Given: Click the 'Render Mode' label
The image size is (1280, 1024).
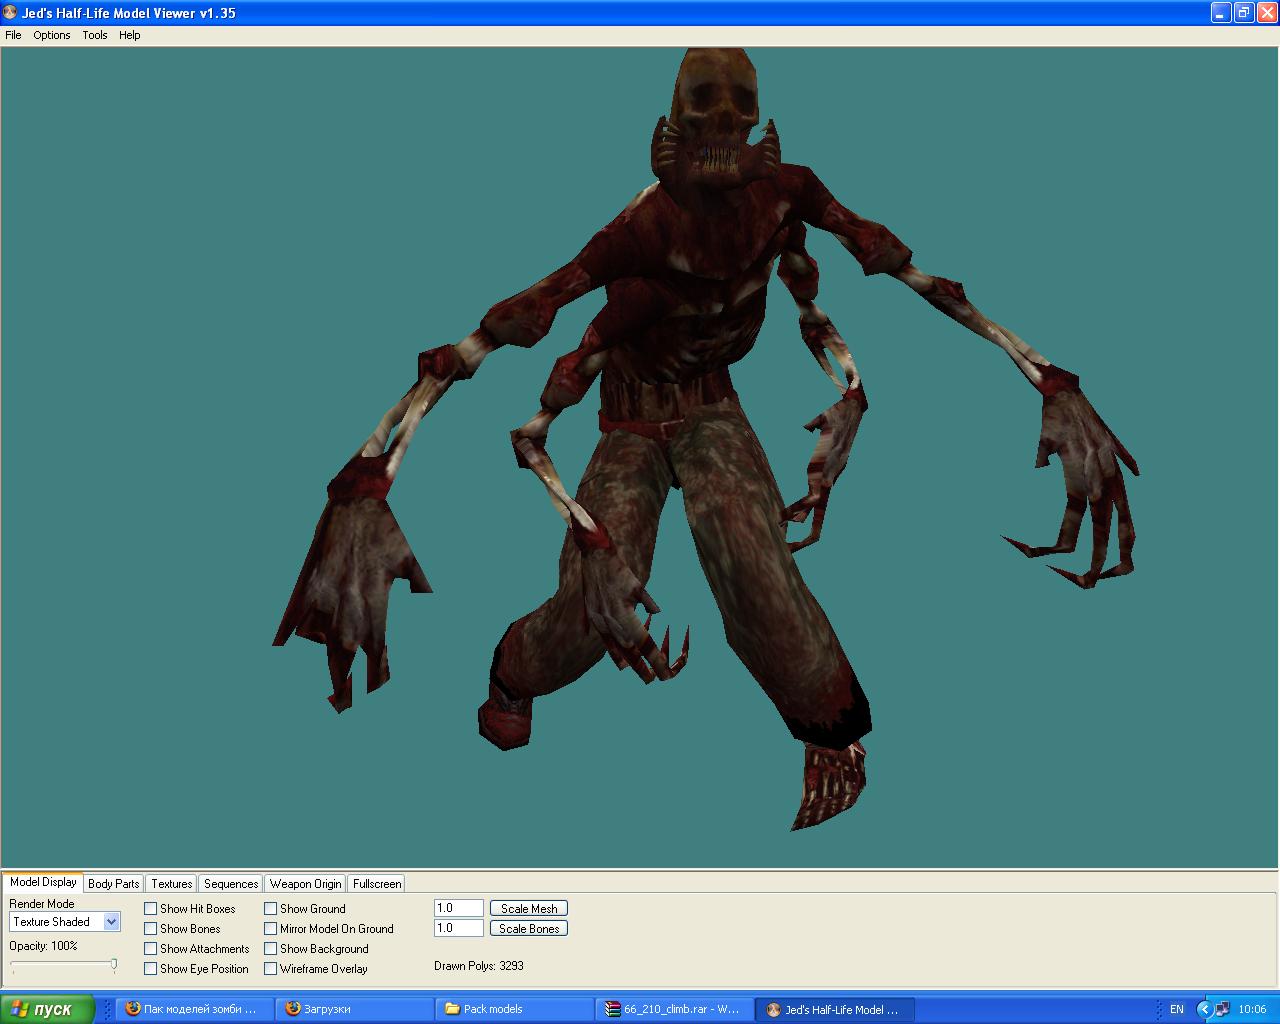Looking at the screenshot, I should (x=42, y=904).
